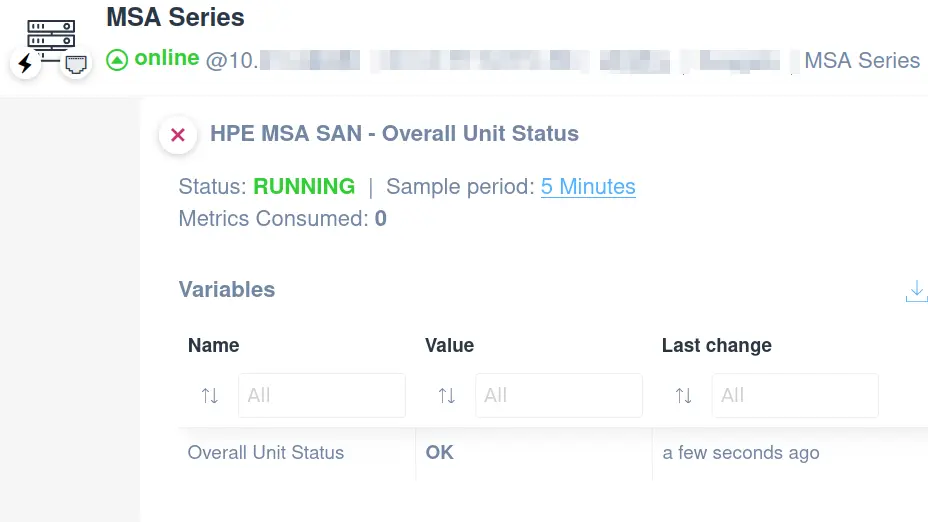Sort variables by Name column

click(210, 395)
